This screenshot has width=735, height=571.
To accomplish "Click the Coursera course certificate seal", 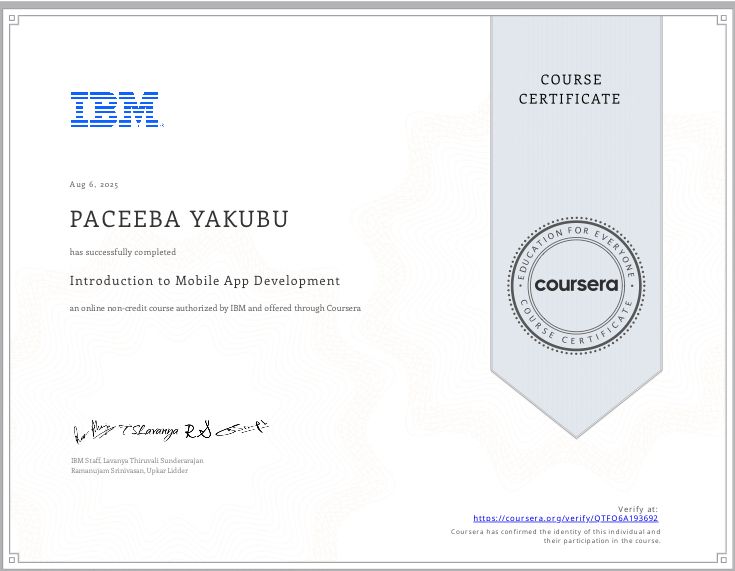I will pos(576,285).
